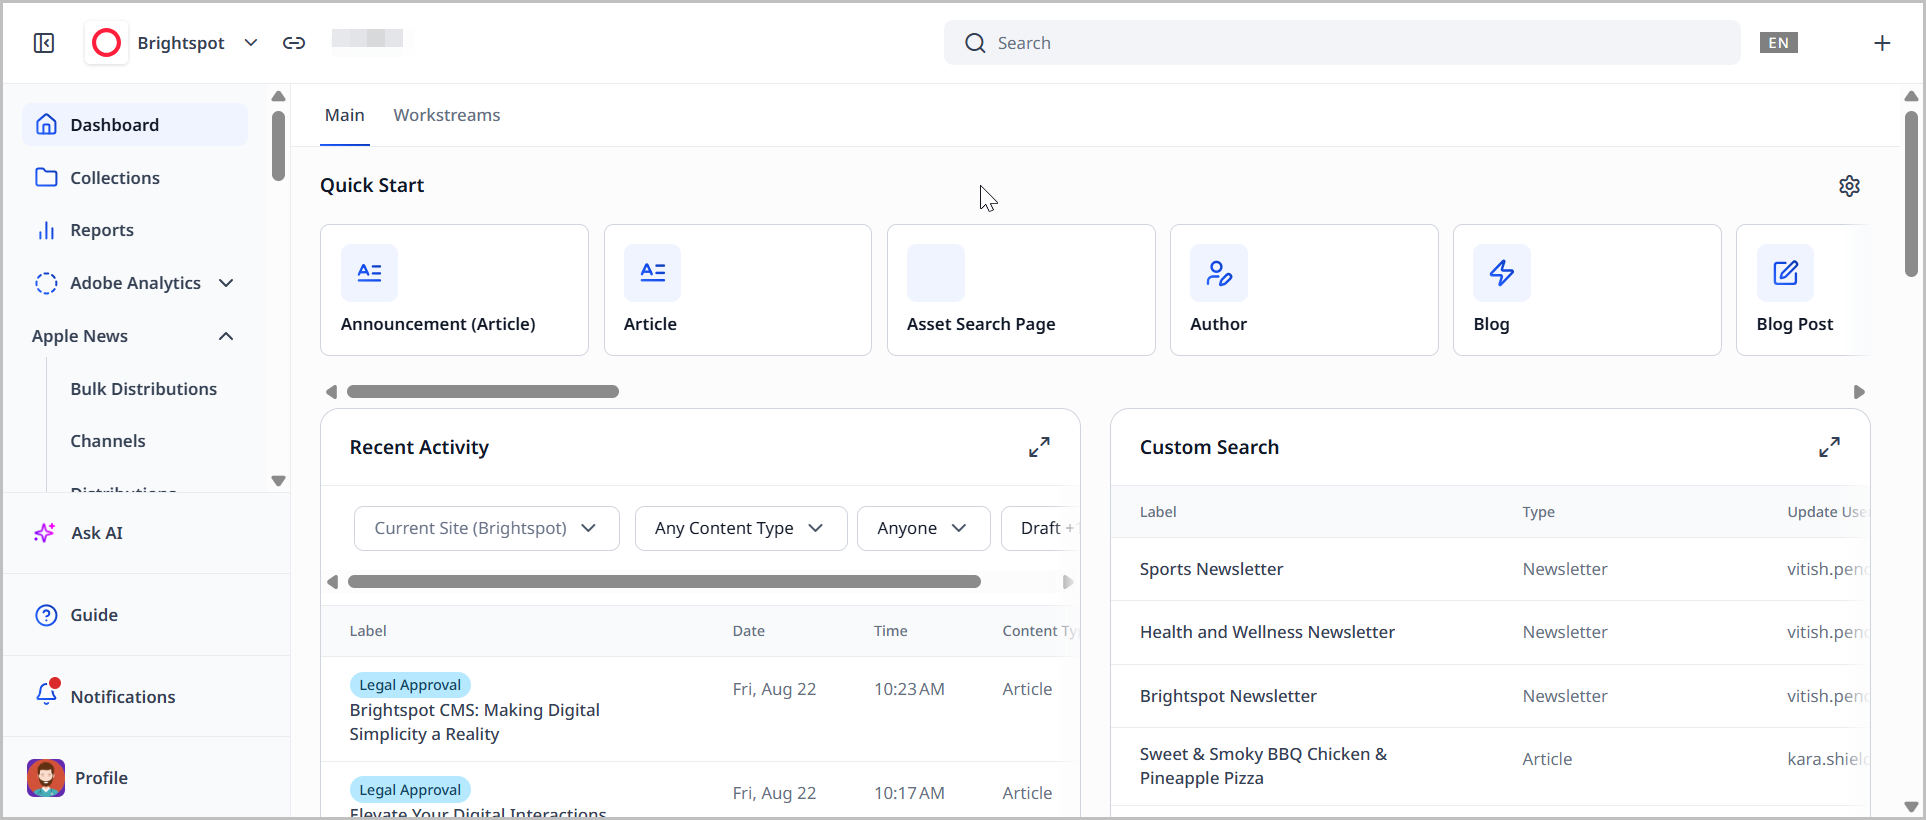
Task: Open the site switcher chevron next to Brightspot
Action: tap(251, 43)
